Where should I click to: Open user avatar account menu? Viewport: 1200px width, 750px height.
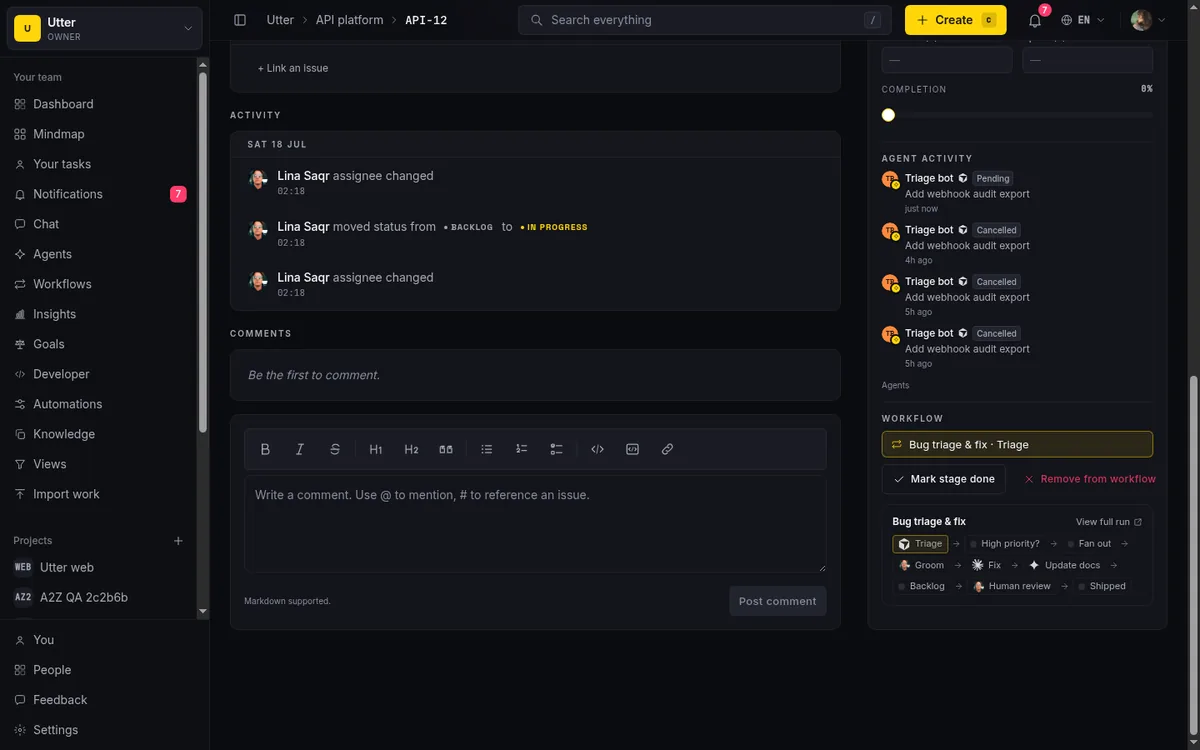point(1148,20)
